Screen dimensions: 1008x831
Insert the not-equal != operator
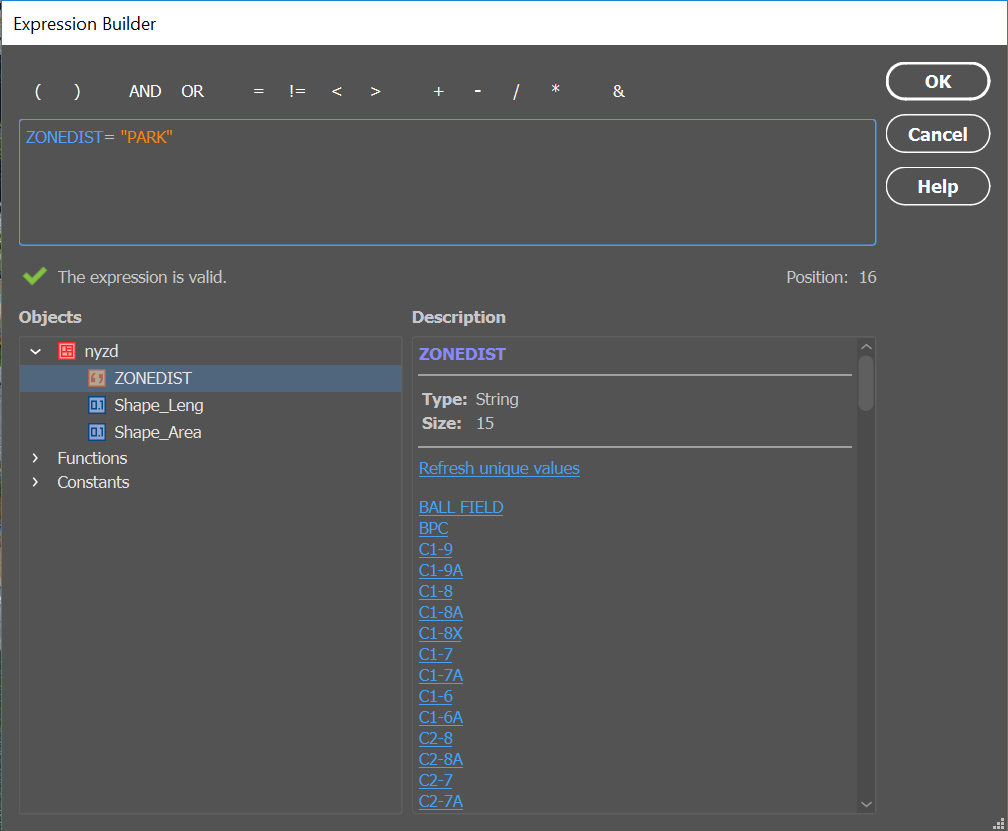point(297,91)
